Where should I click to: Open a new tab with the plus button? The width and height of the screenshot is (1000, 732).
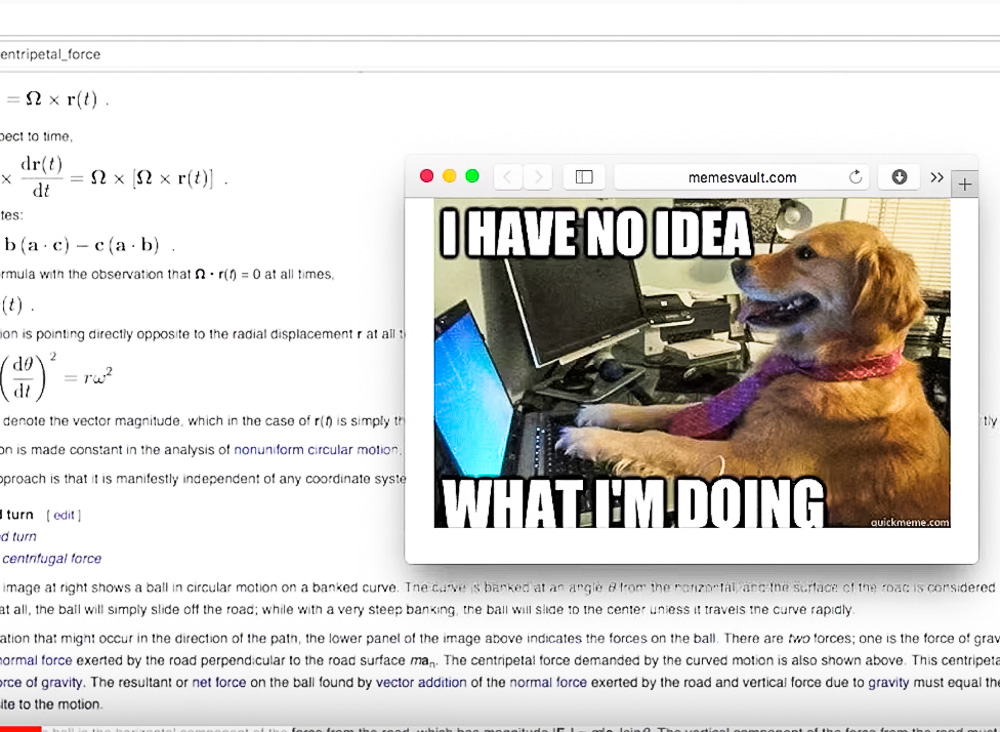[964, 184]
